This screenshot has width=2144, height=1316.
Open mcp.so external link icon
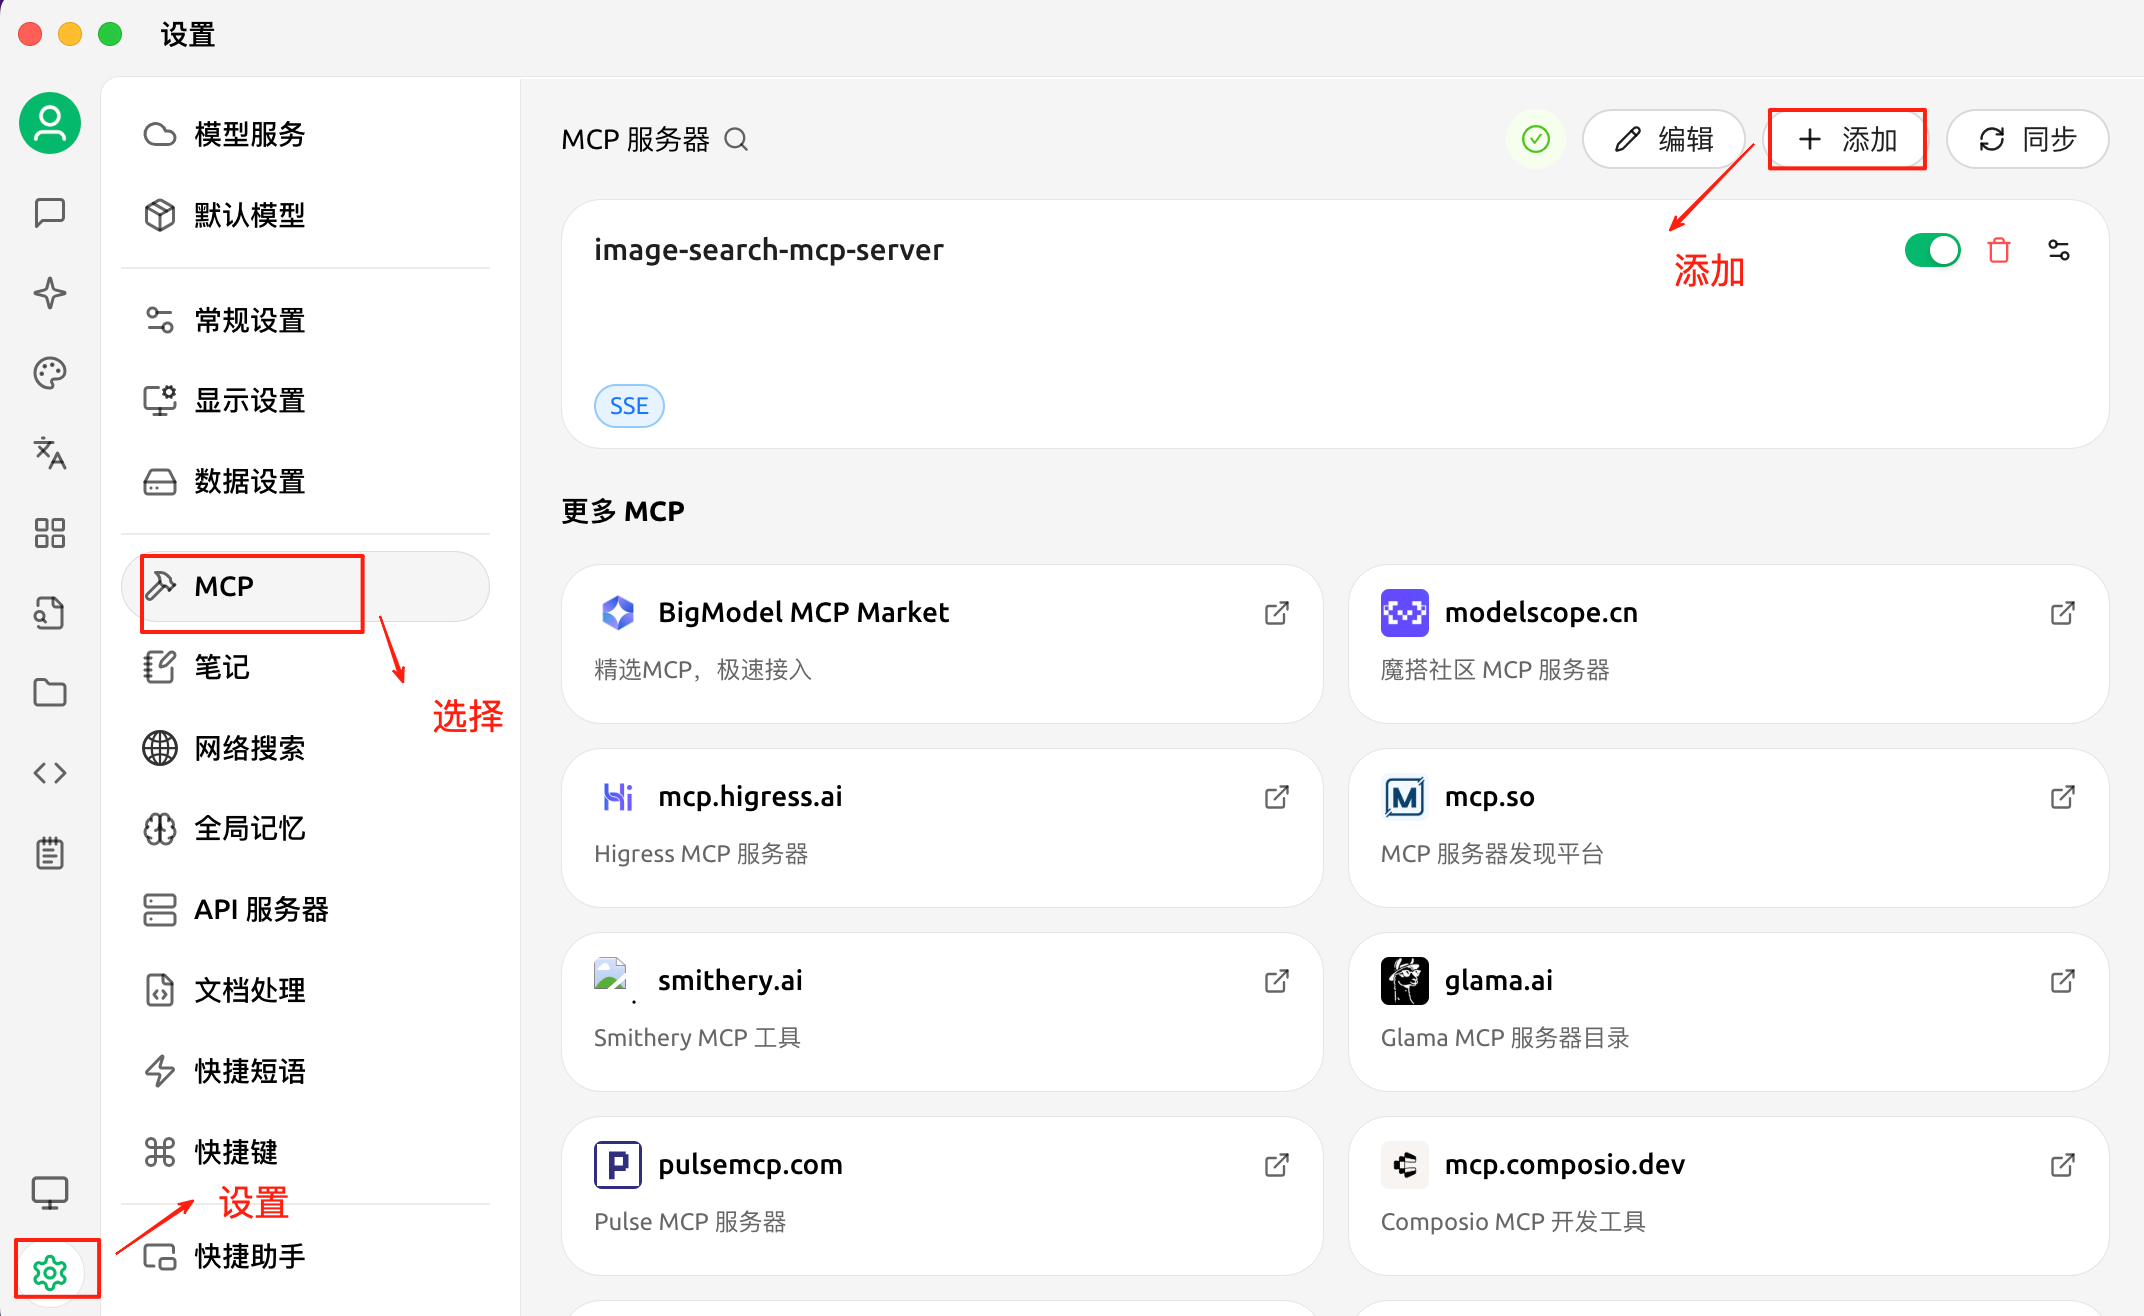[2063, 797]
